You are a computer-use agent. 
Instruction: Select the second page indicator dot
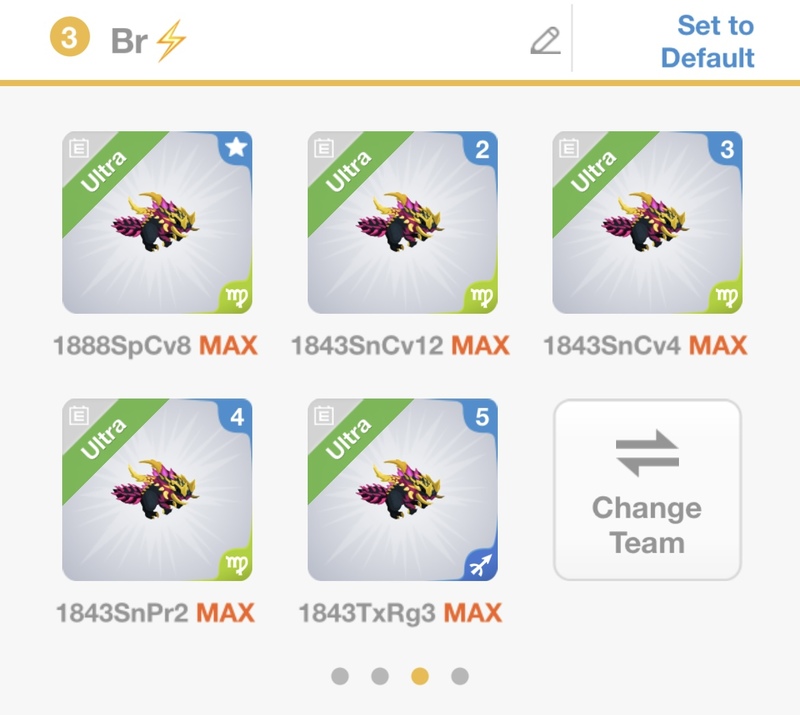tap(380, 676)
